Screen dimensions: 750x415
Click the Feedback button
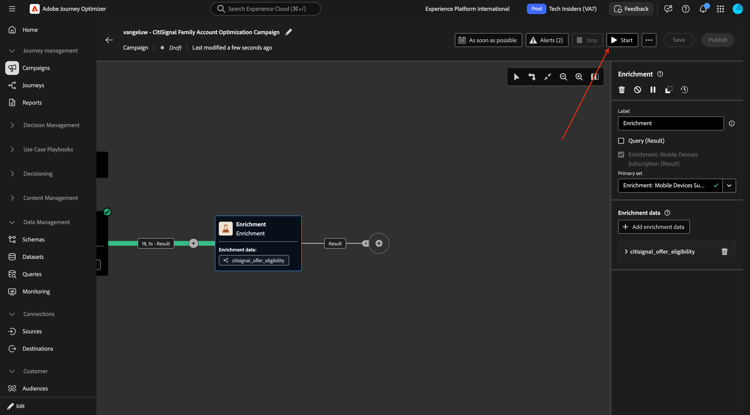click(631, 9)
